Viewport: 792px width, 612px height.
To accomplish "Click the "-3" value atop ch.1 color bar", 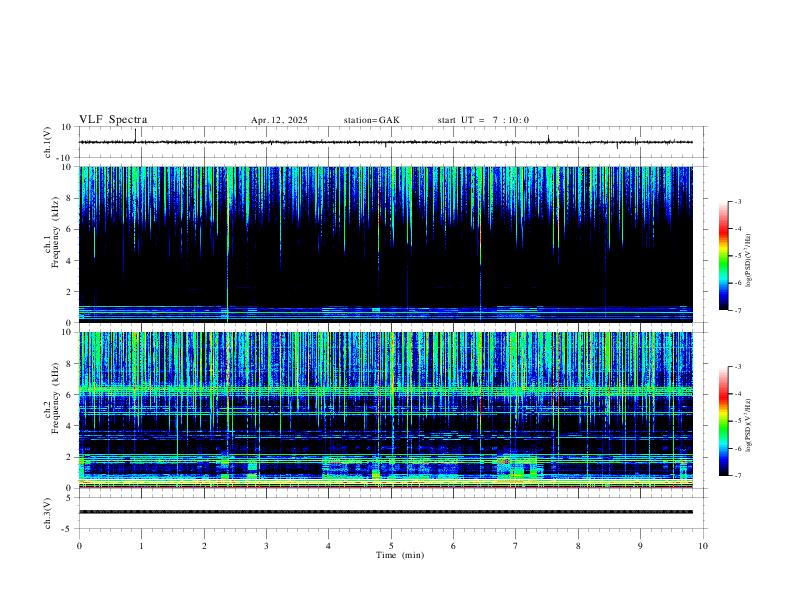I will [737, 201].
